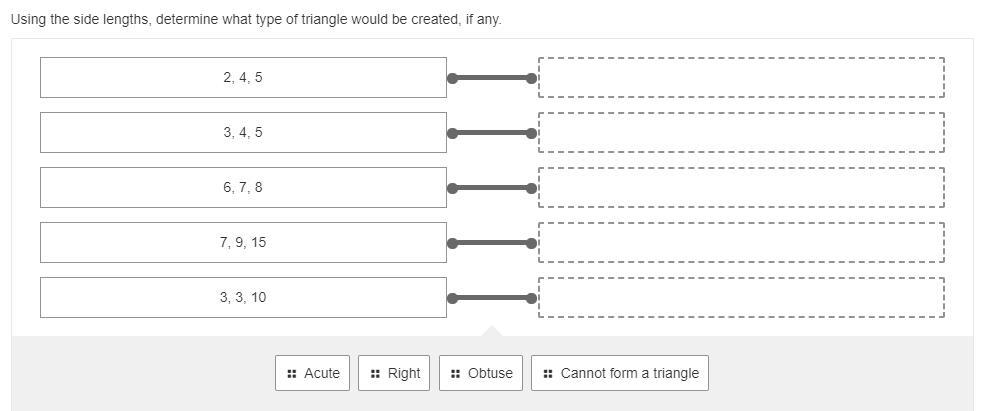Click the 3, 3, 10 side lengths box
The width and height of the screenshot is (1006, 411).
tap(243, 297)
